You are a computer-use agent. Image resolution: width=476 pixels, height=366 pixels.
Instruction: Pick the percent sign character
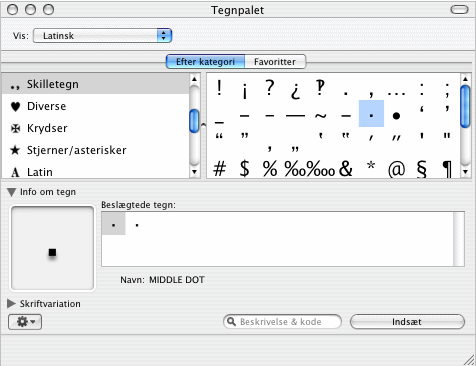point(270,168)
